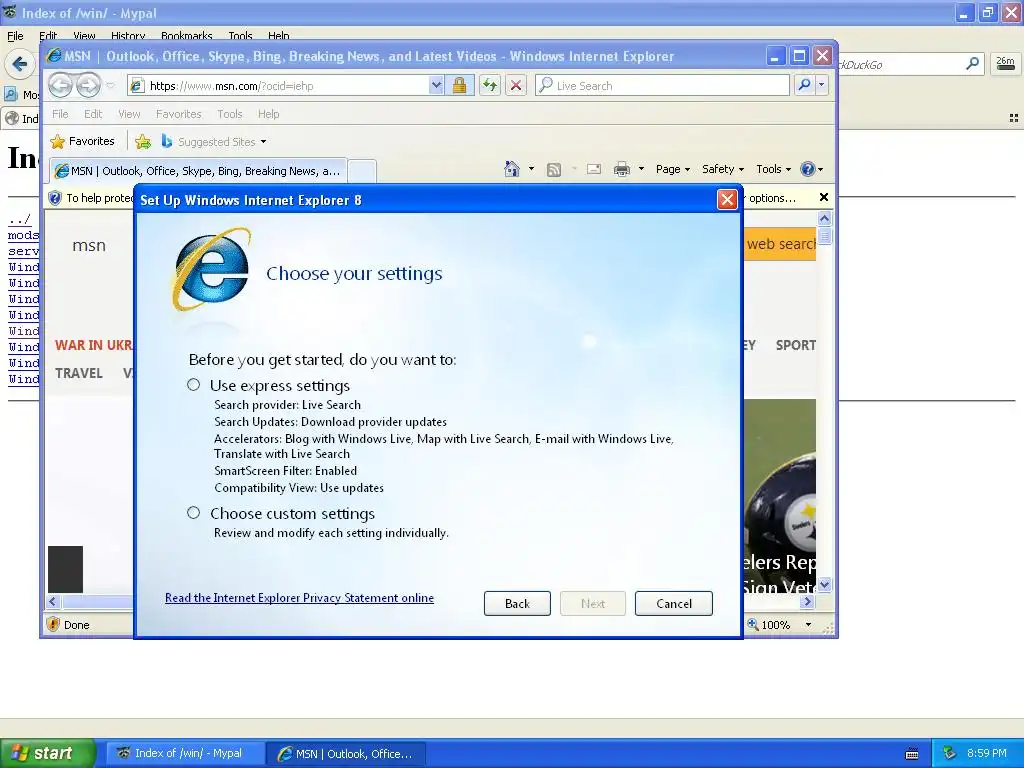
Task: Click the 26m toolbar button in Mypal
Action: [1005, 63]
